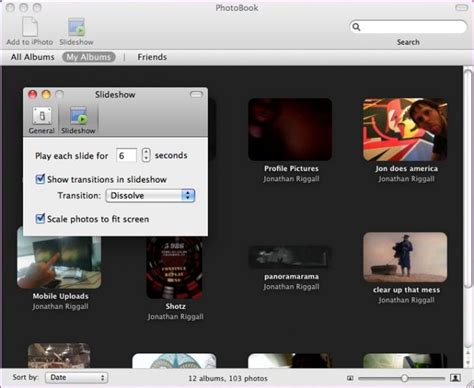
Task: Click the Mobile Uploads album title
Action: point(60,296)
